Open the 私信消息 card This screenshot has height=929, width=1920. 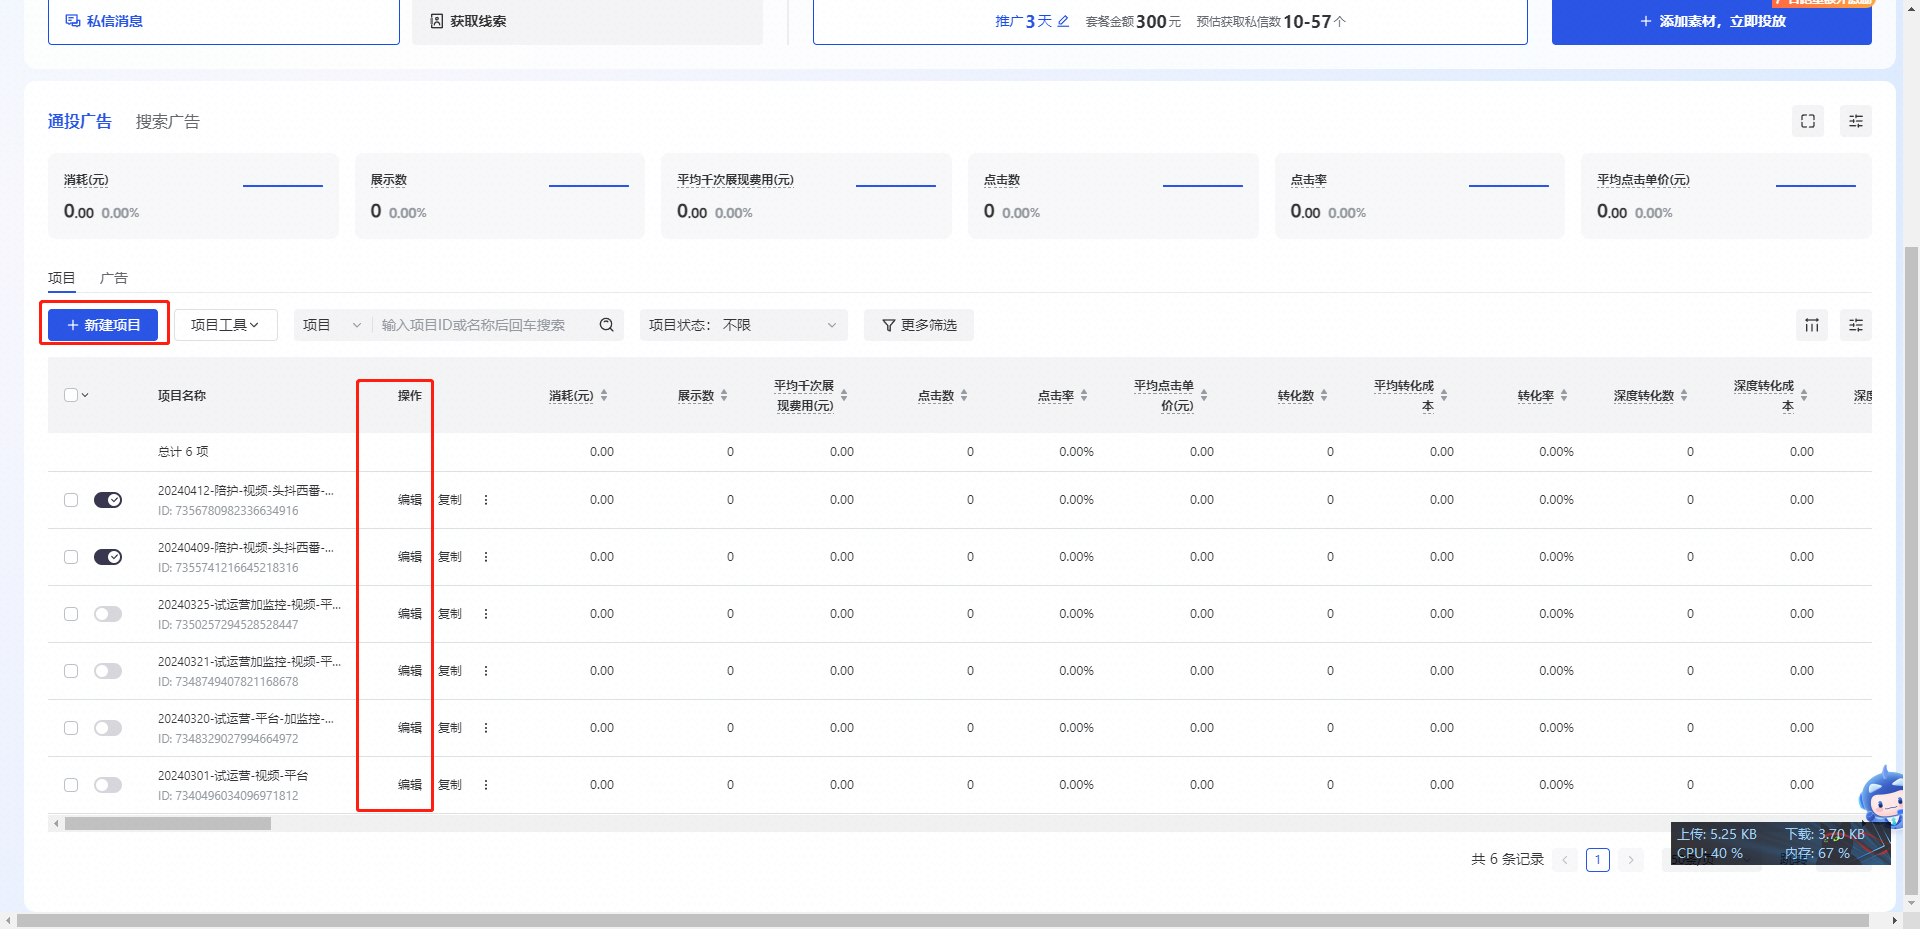coord(224,21)
